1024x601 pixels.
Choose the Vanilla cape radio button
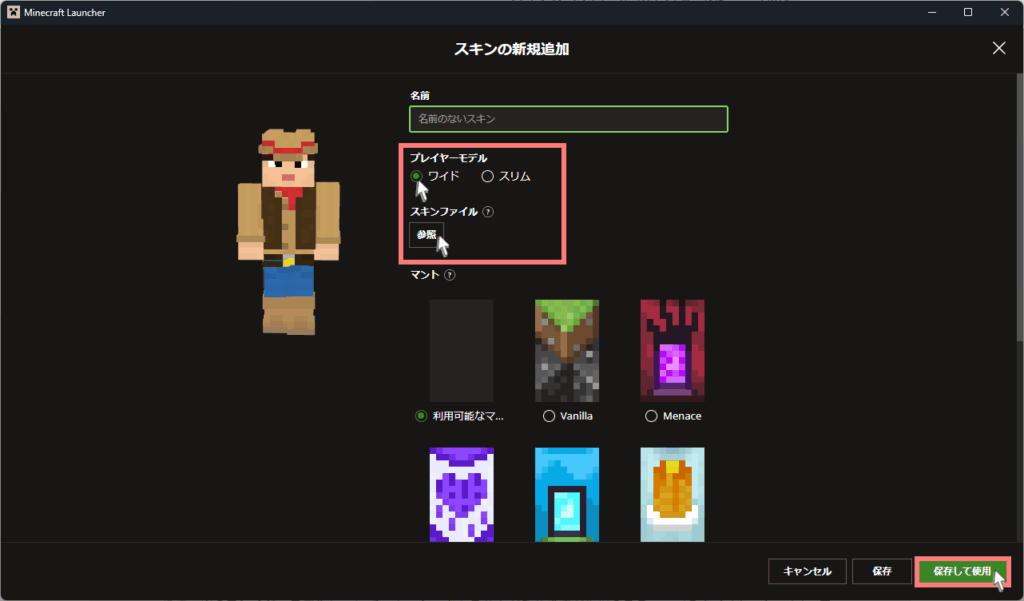click(x=548, y=416)
